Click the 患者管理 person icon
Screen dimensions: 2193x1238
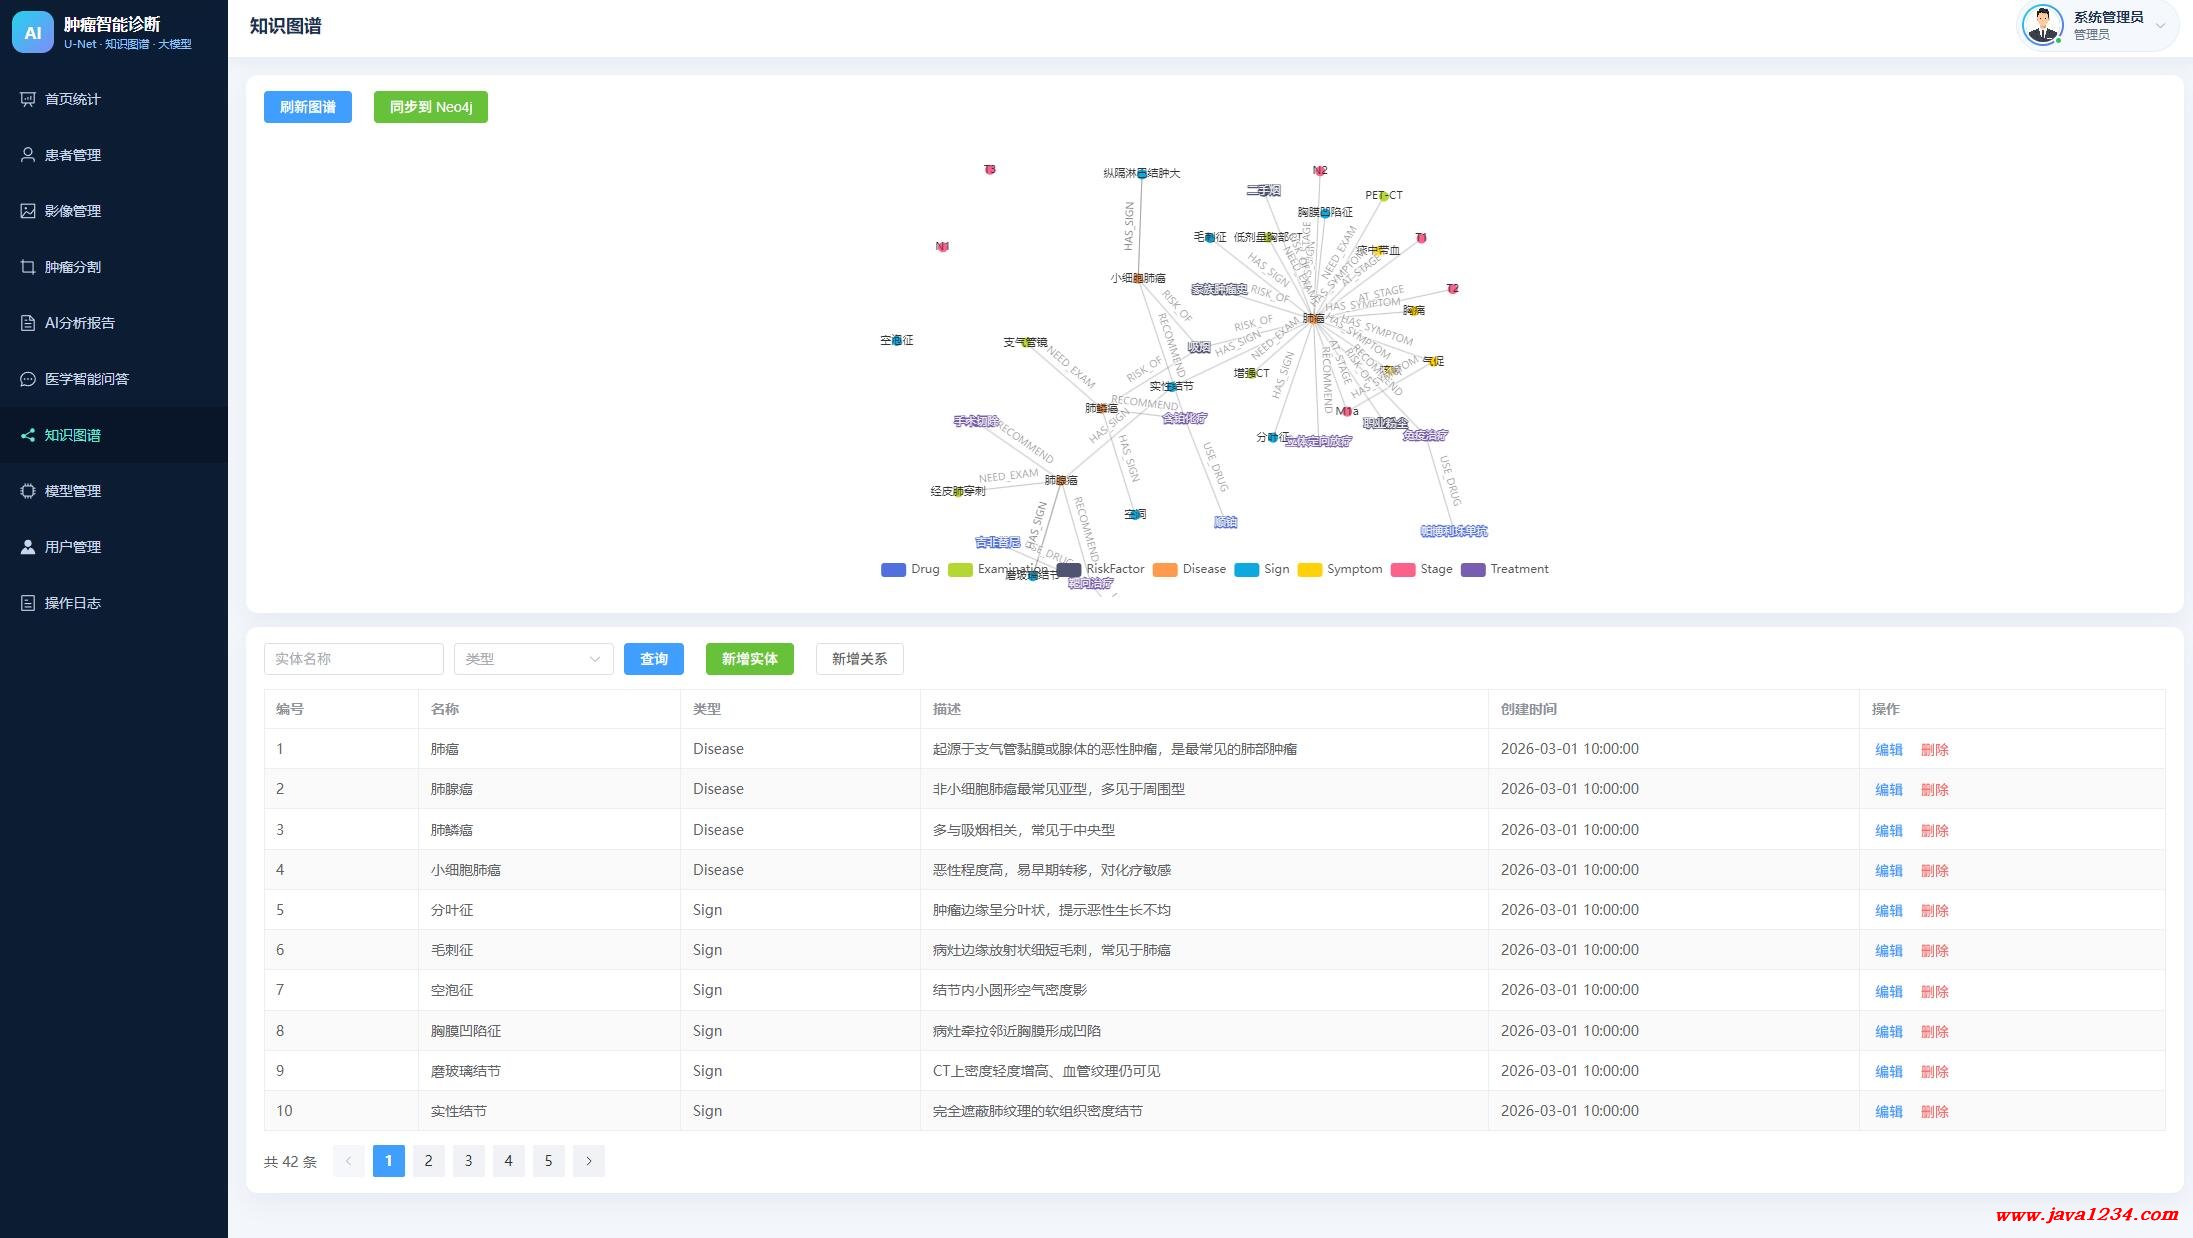coord(28,155)
